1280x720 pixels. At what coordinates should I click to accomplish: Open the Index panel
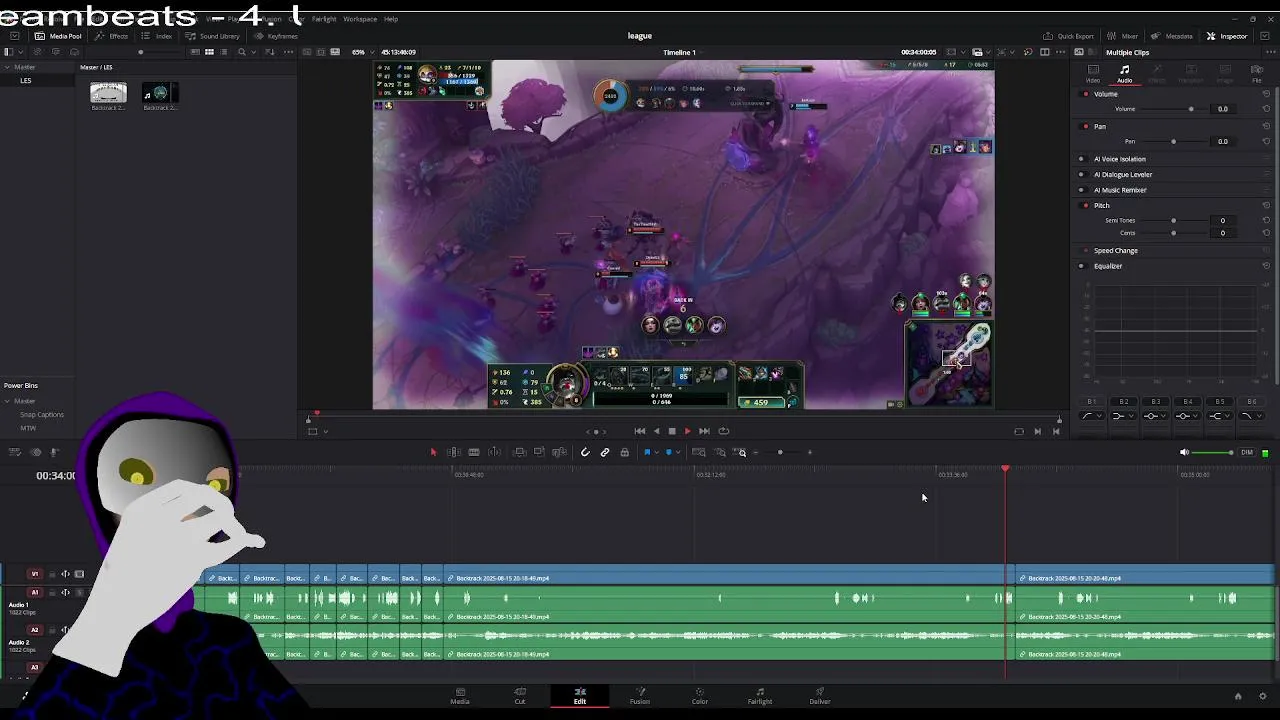[x=157, y=36]
